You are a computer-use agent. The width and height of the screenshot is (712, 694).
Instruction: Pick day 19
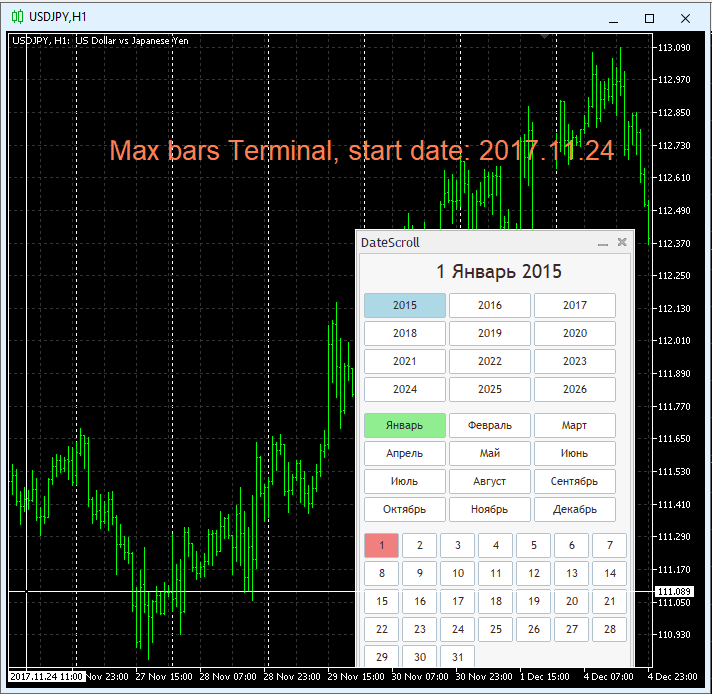tap(534, 602)
